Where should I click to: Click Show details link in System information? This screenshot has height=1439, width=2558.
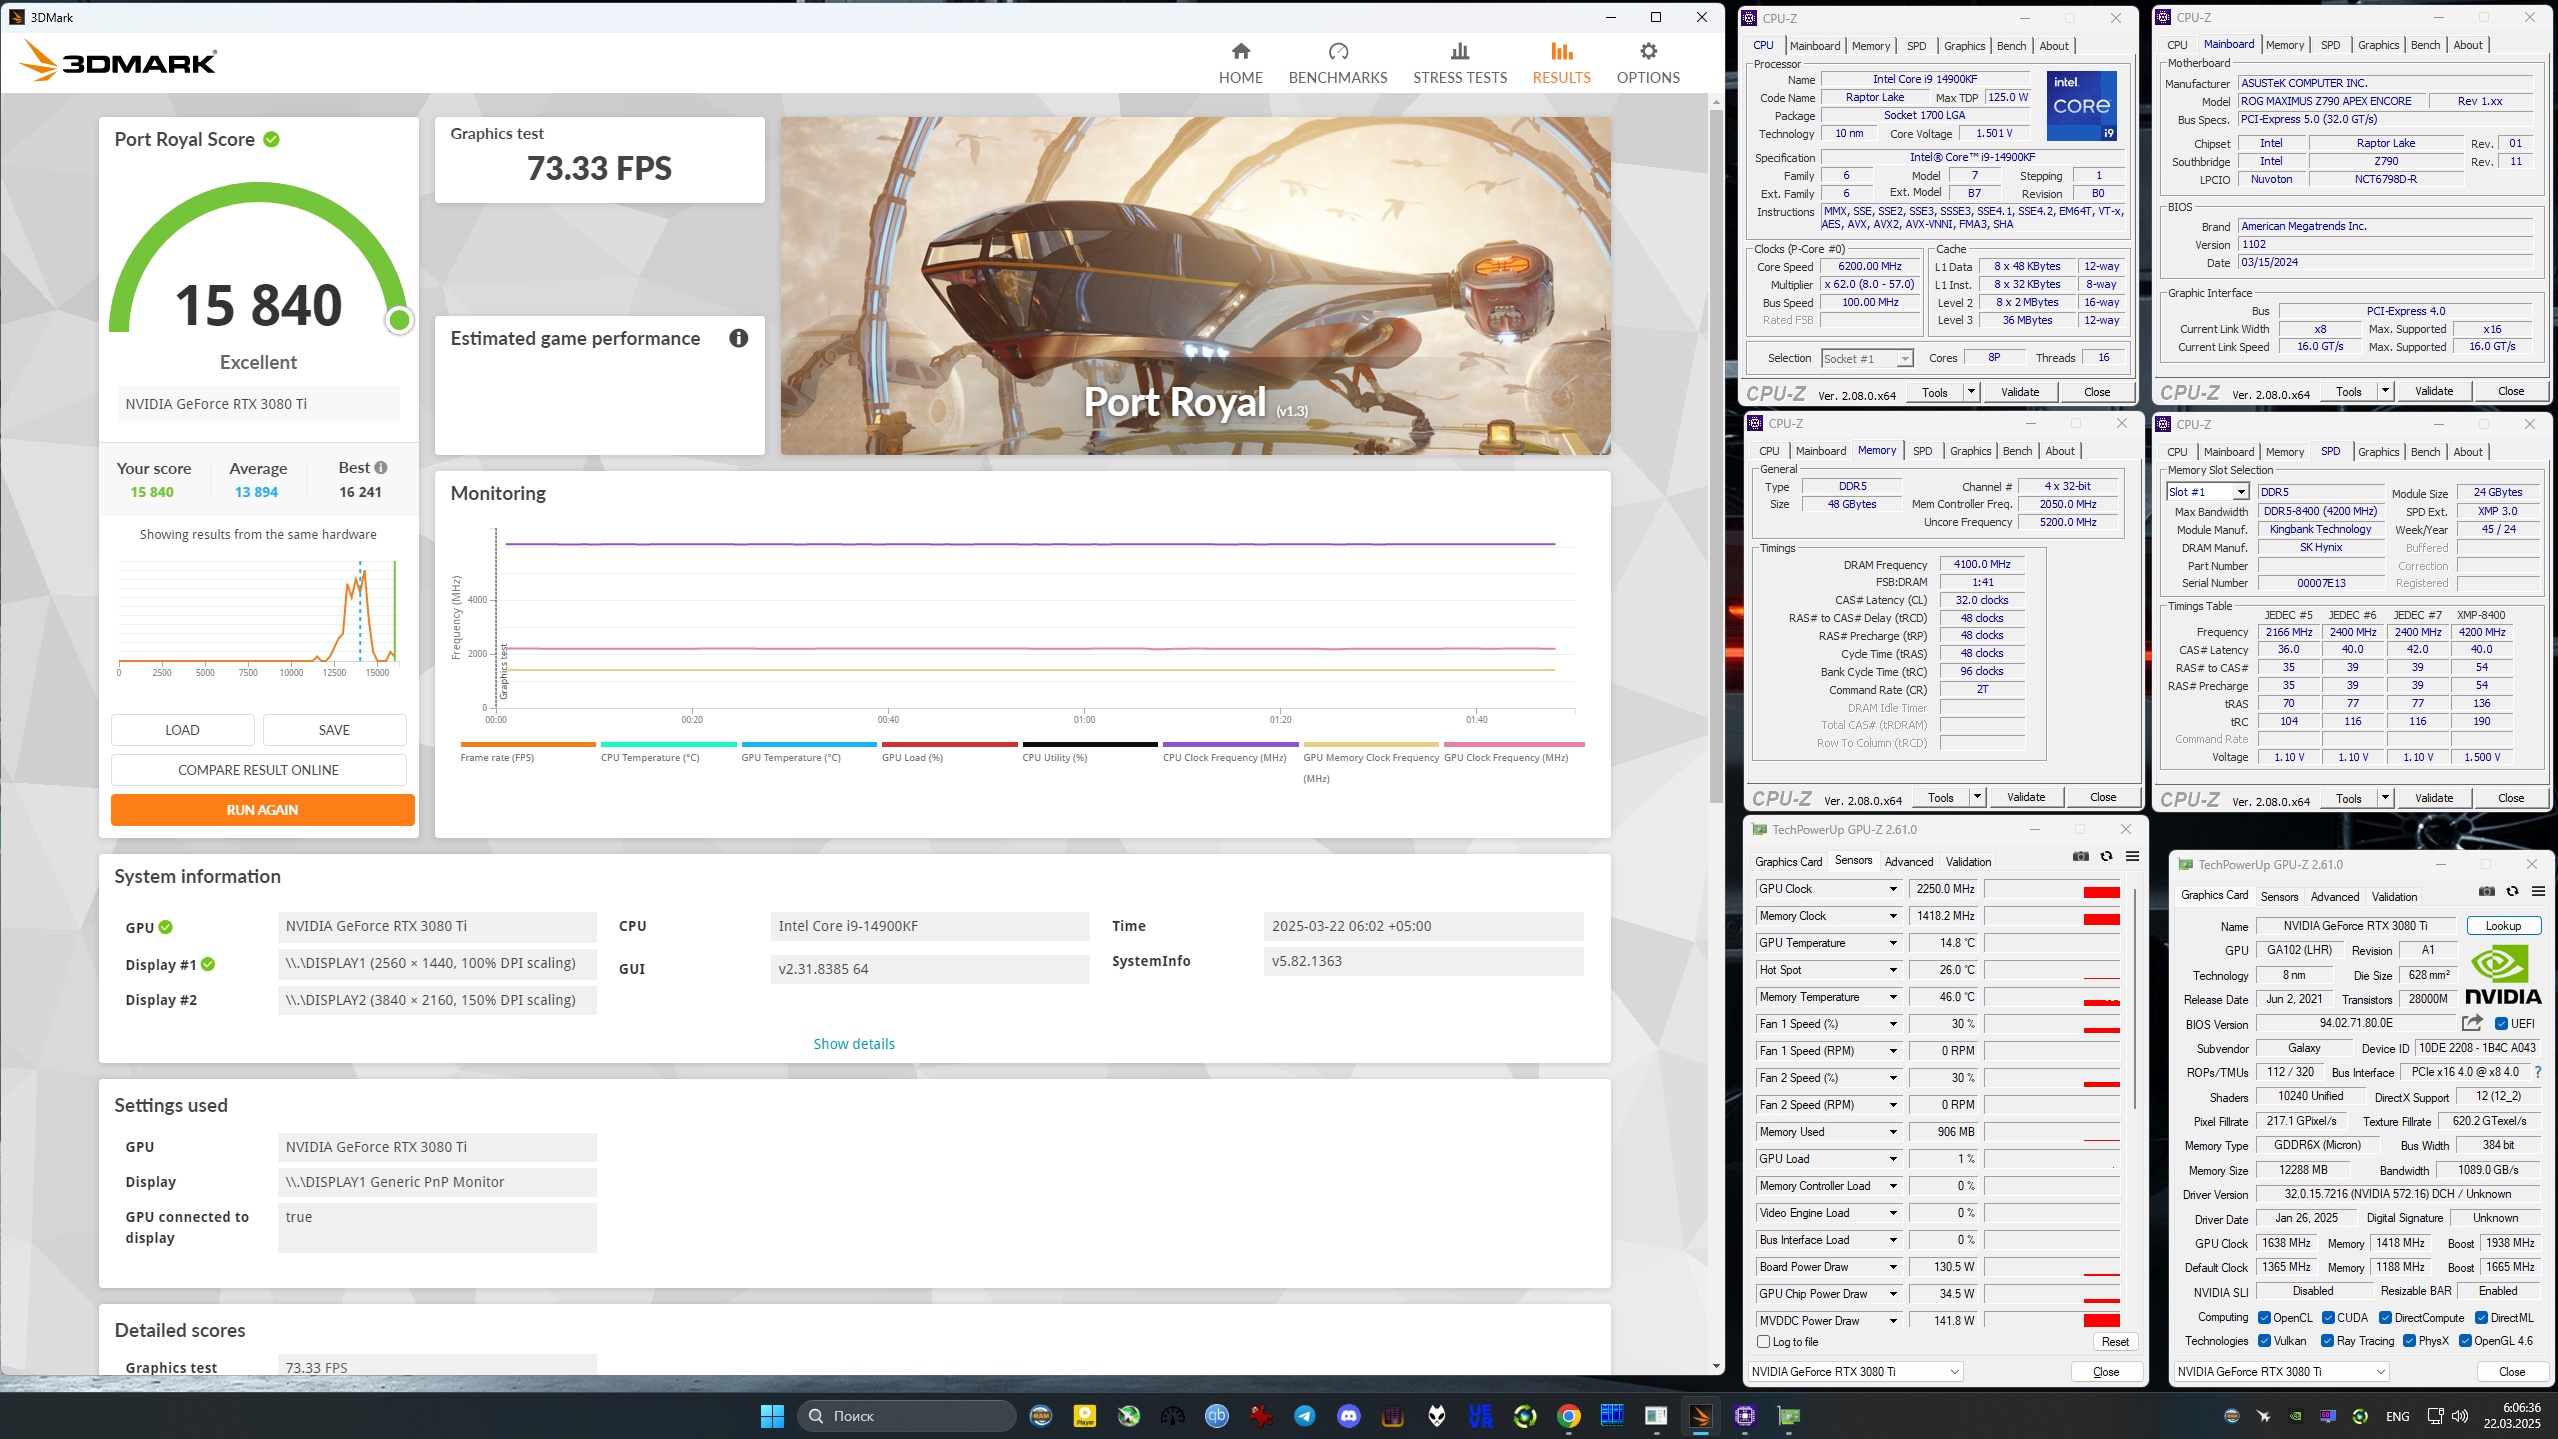pos(854,1044)
